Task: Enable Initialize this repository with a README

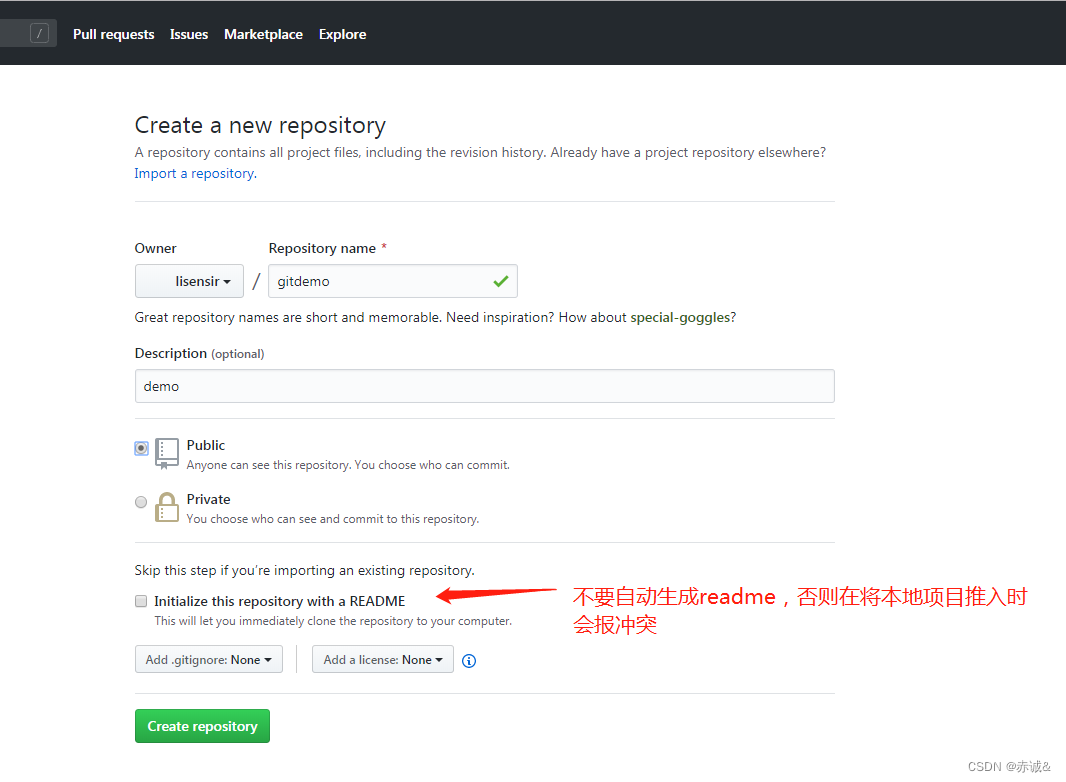Action: (x=141, y=601)
